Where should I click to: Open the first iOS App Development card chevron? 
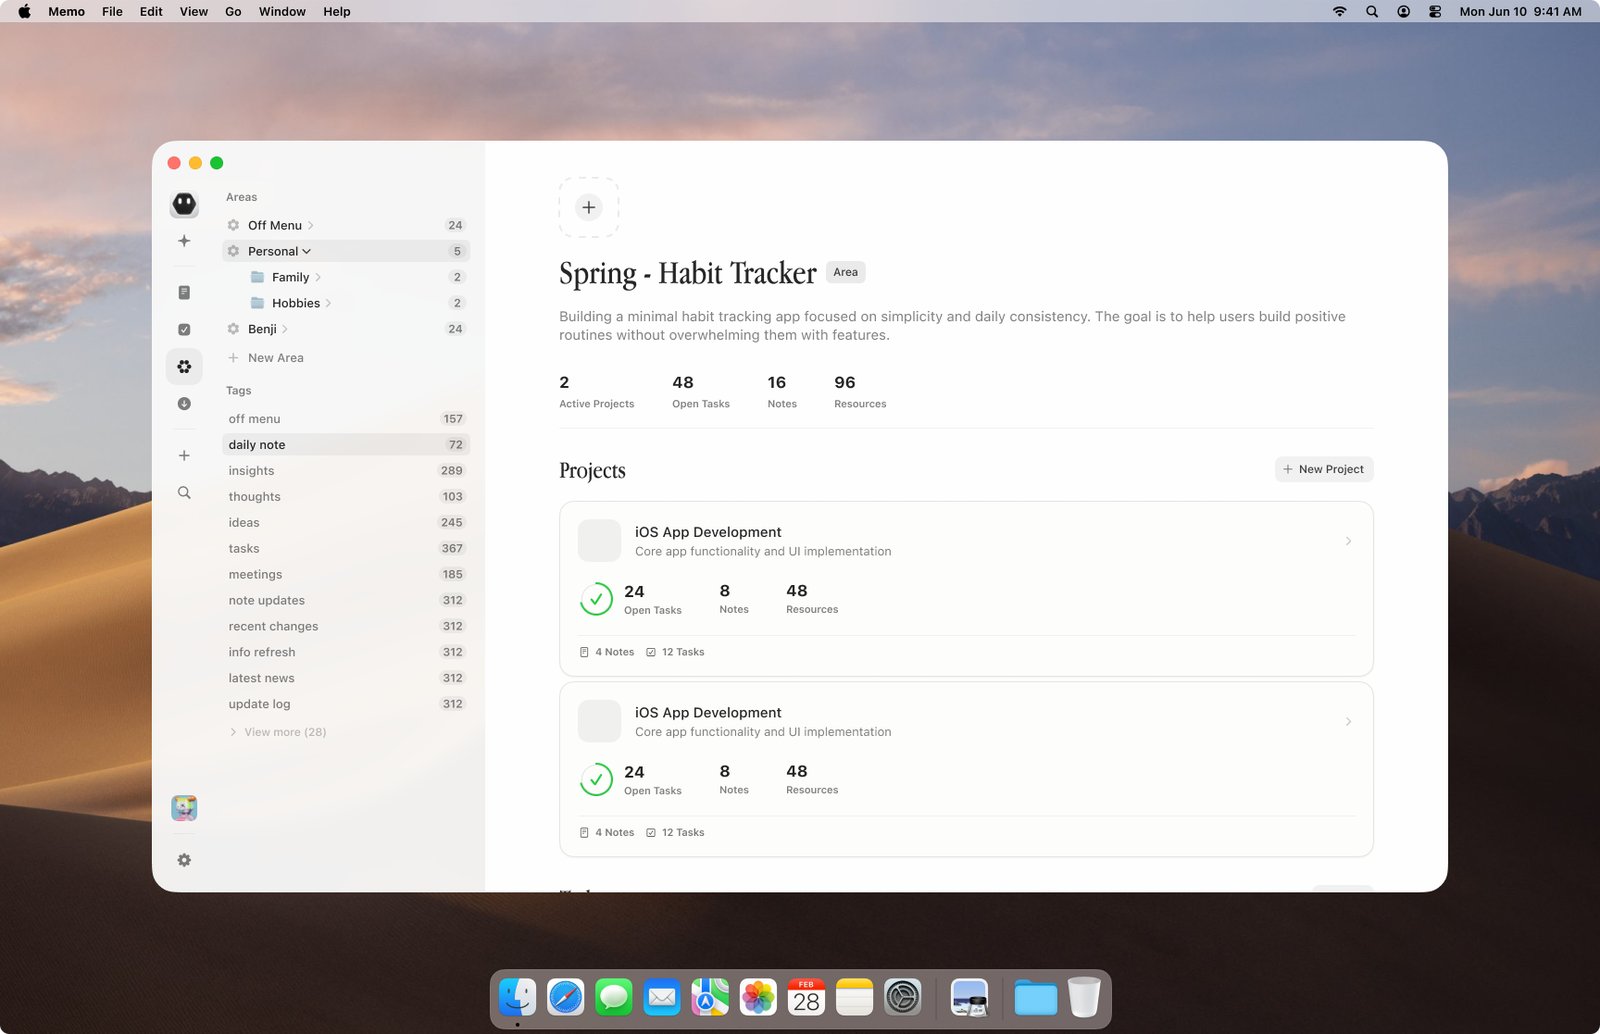tap(1348, 541)
